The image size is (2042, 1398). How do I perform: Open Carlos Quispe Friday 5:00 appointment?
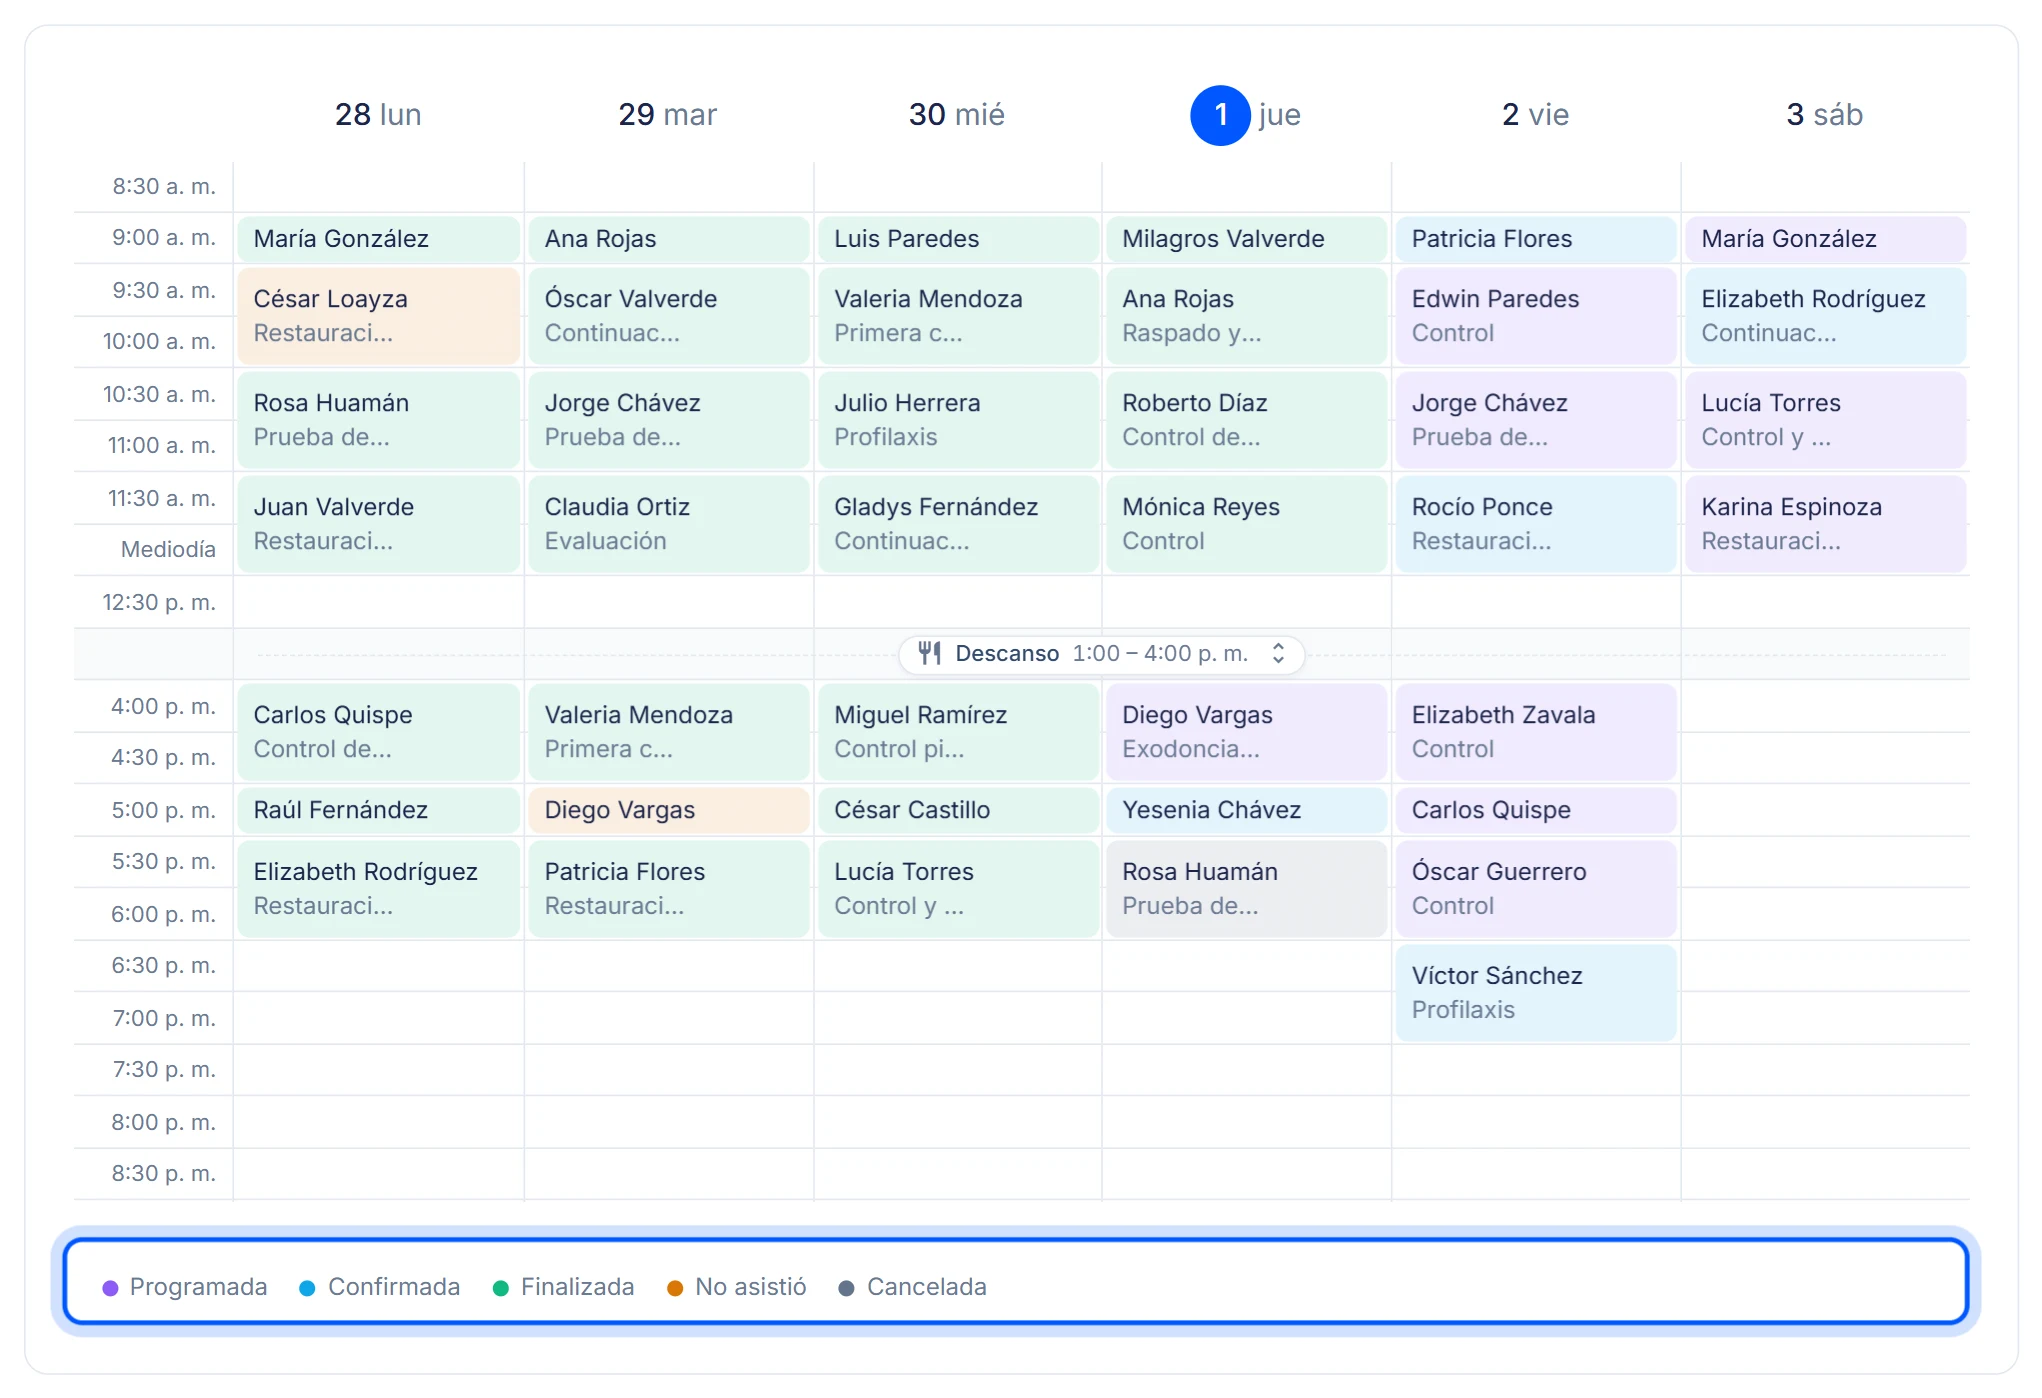(1536, 810)
